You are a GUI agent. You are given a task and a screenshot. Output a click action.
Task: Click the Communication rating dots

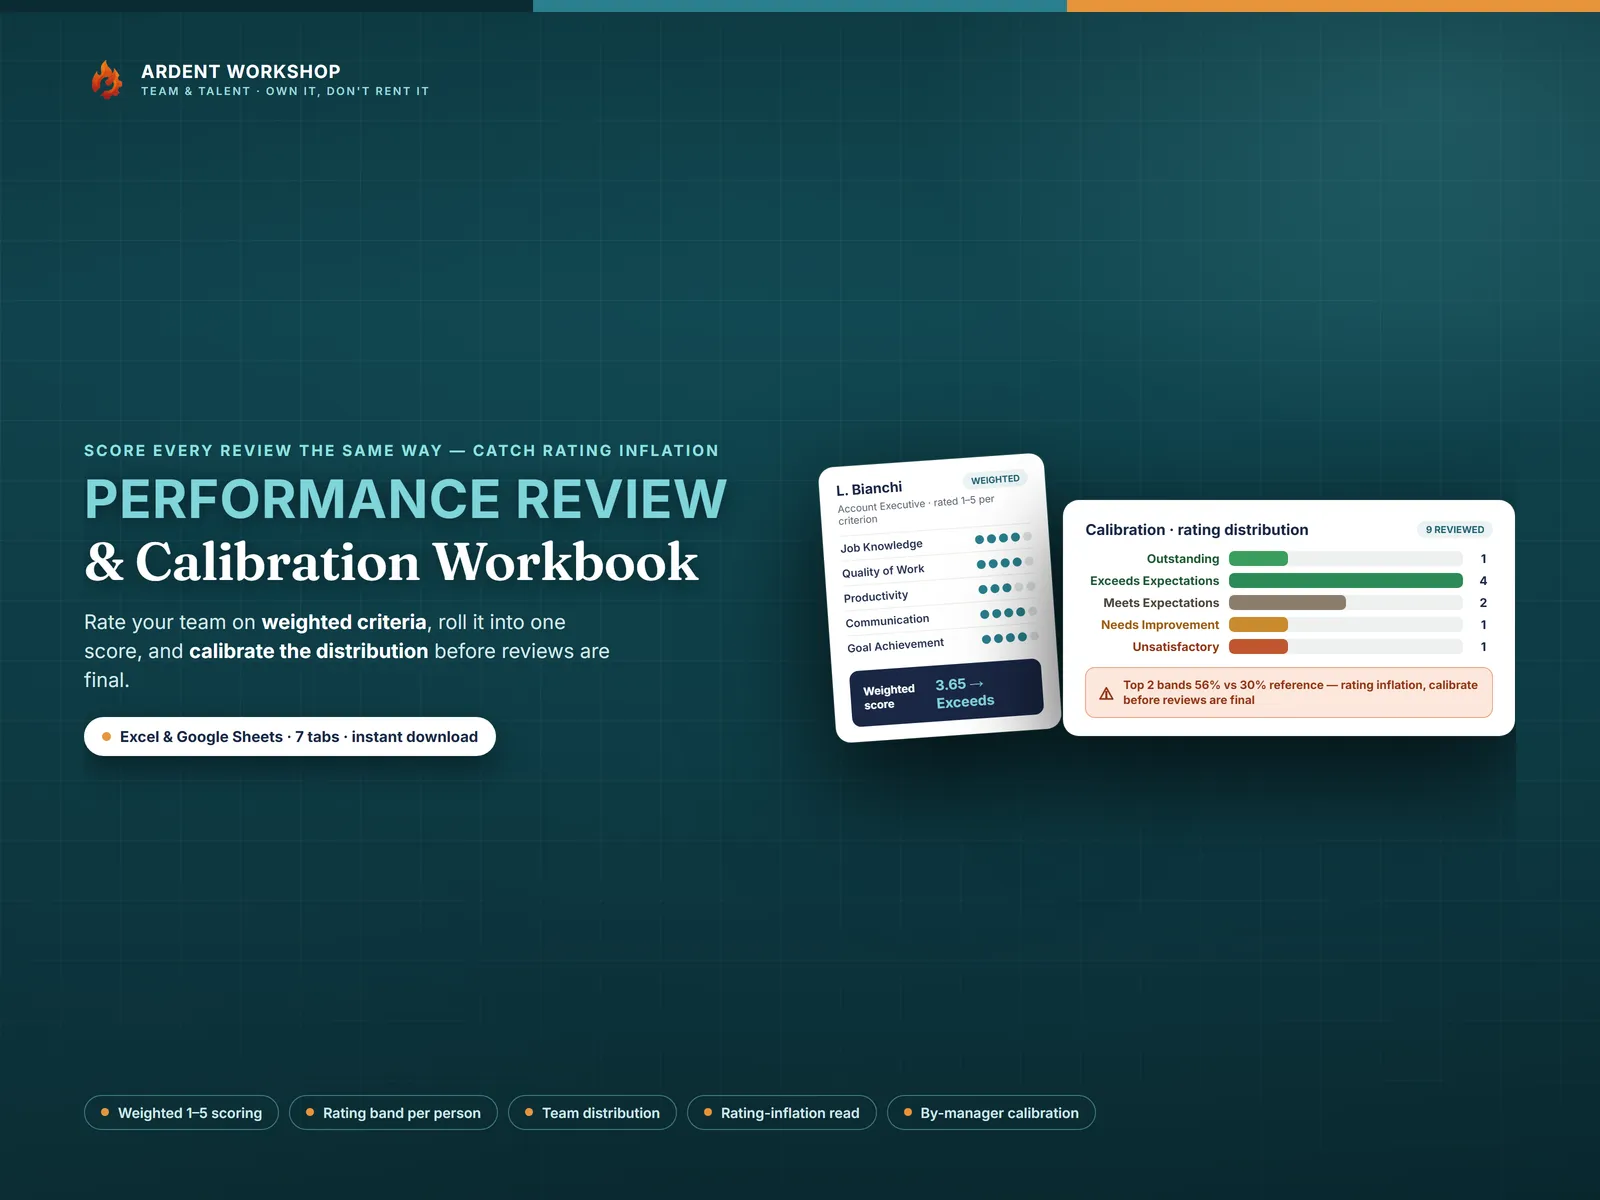click(x=1008, y=613)
